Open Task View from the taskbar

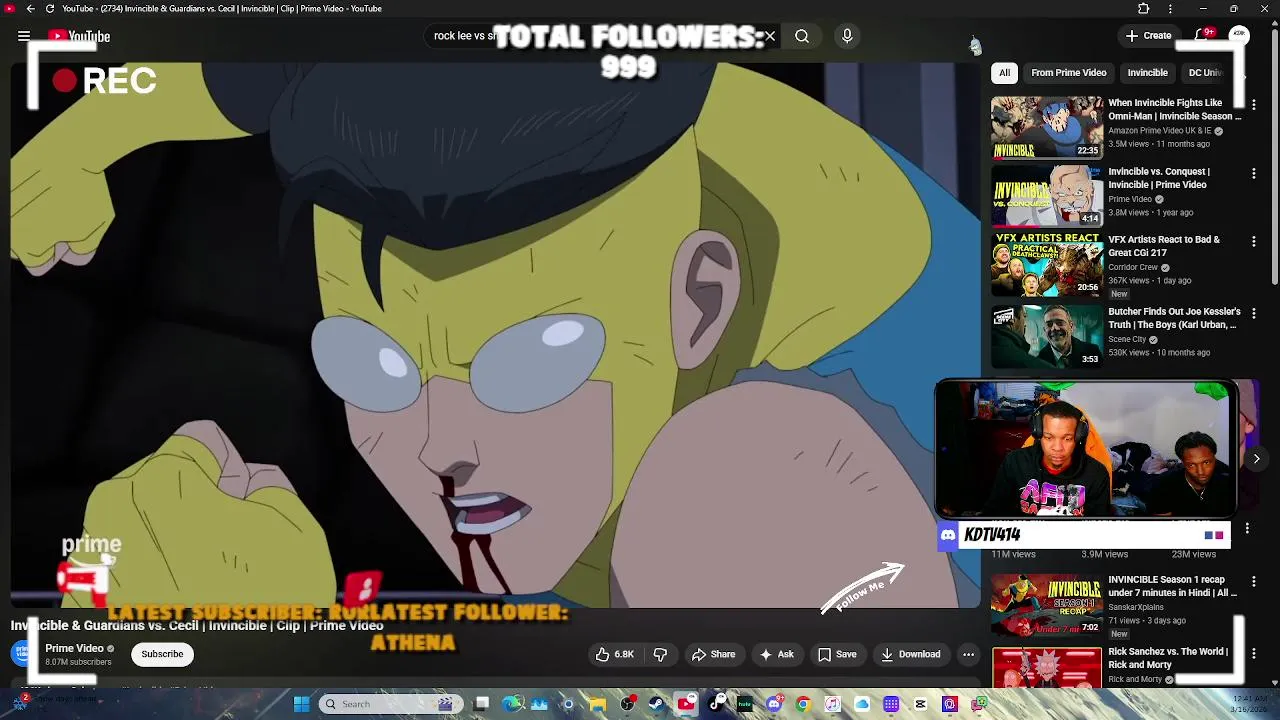[x=481, y=704]
